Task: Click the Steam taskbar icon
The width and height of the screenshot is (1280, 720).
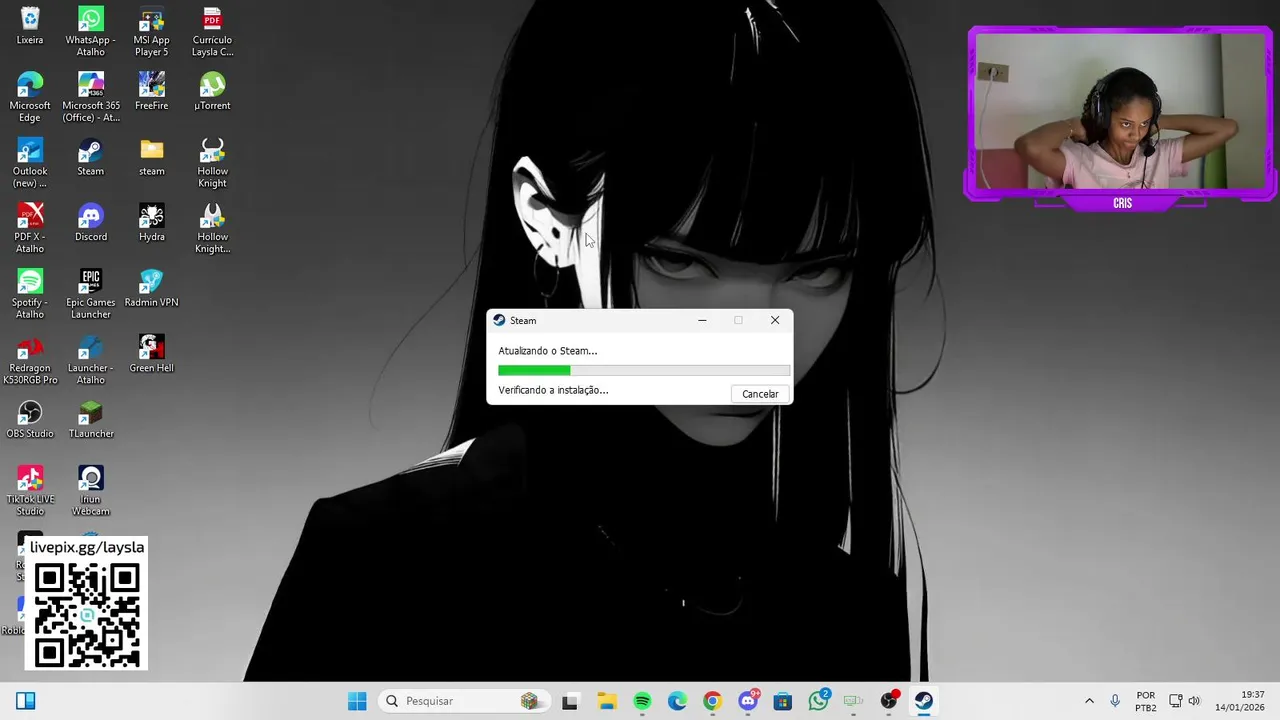Action: [x=924, y=701]
